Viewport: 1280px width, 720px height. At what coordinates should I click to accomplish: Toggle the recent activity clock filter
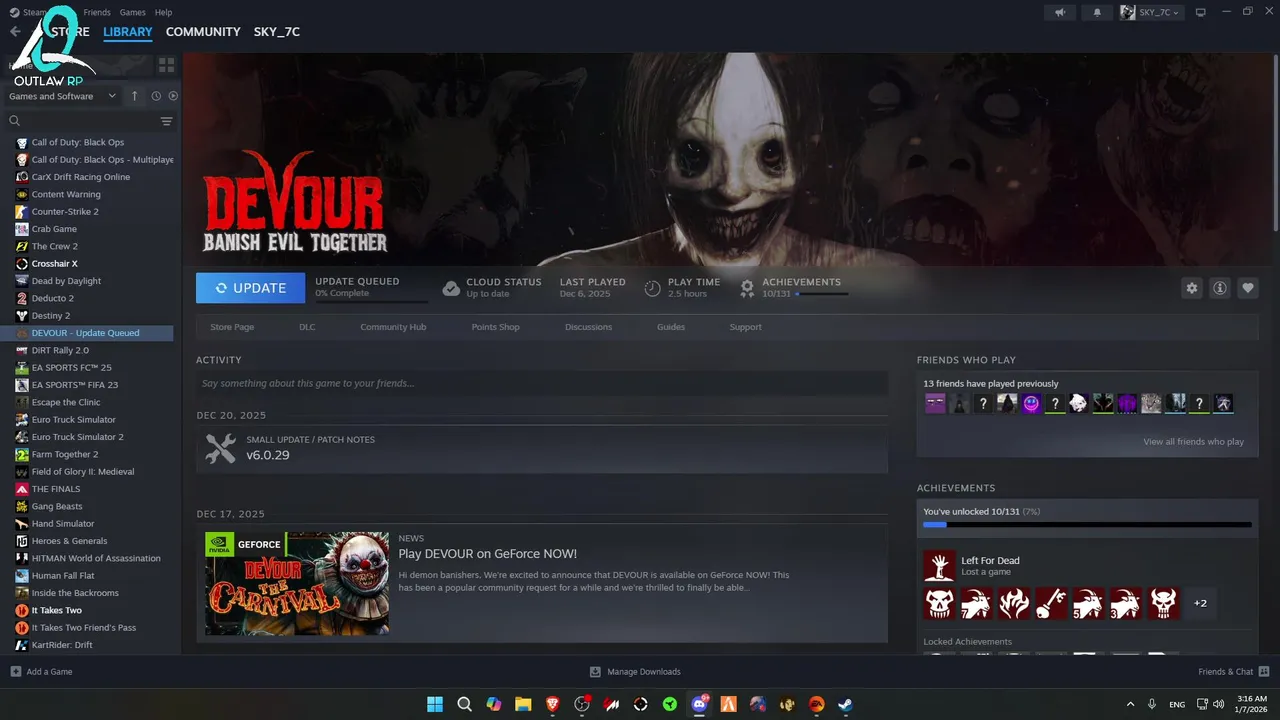(x=156, y=96)
